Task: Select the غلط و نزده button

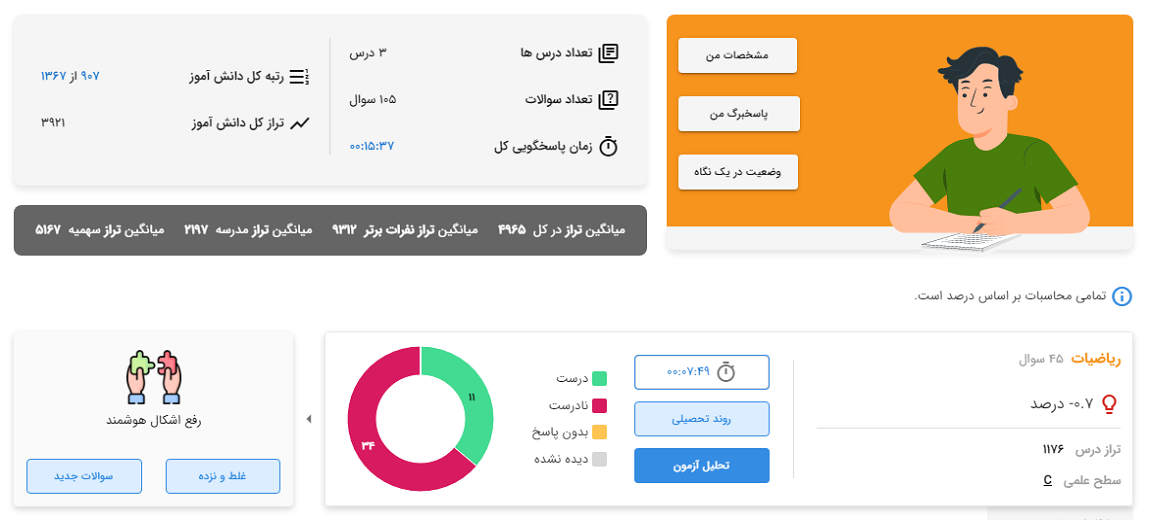Action: coord(223,477)
